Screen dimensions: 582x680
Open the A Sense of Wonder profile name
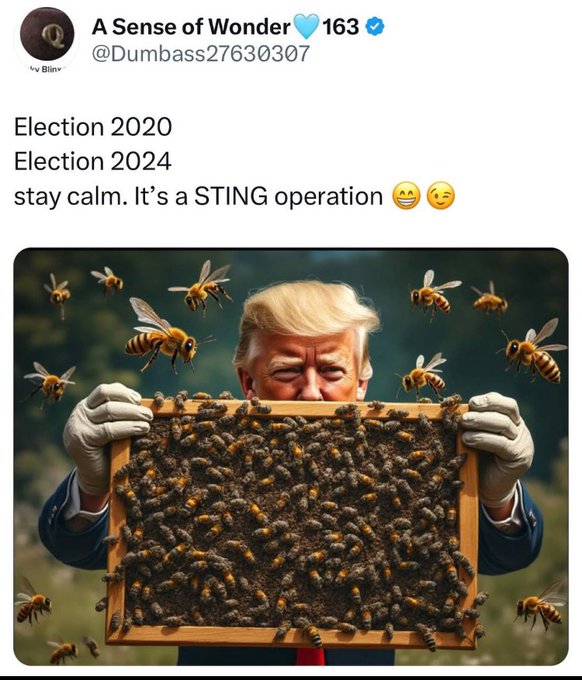(191, 27)
